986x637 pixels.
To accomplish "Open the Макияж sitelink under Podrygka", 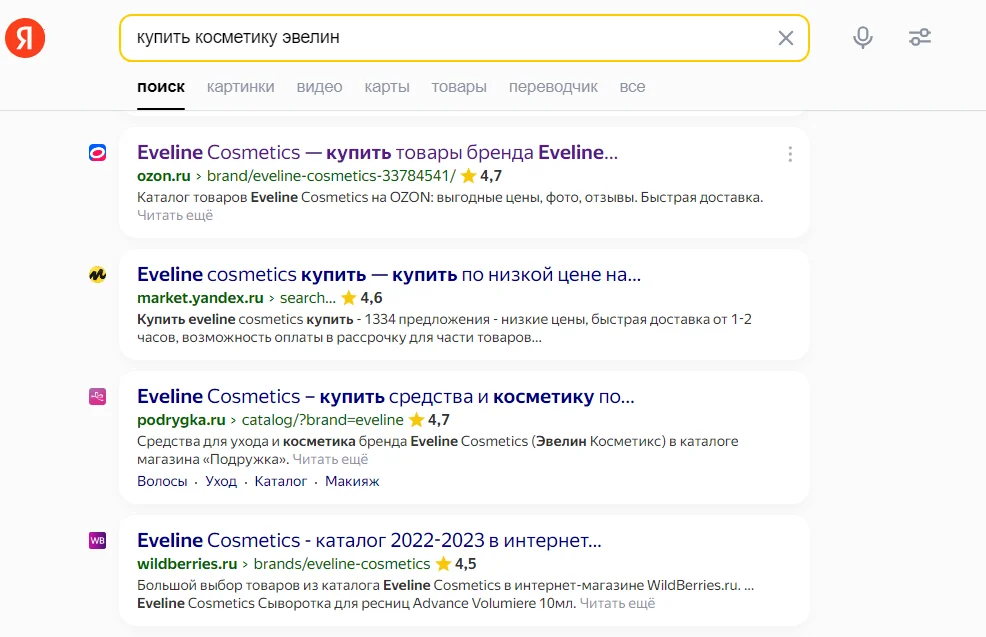I will [352, 482].
